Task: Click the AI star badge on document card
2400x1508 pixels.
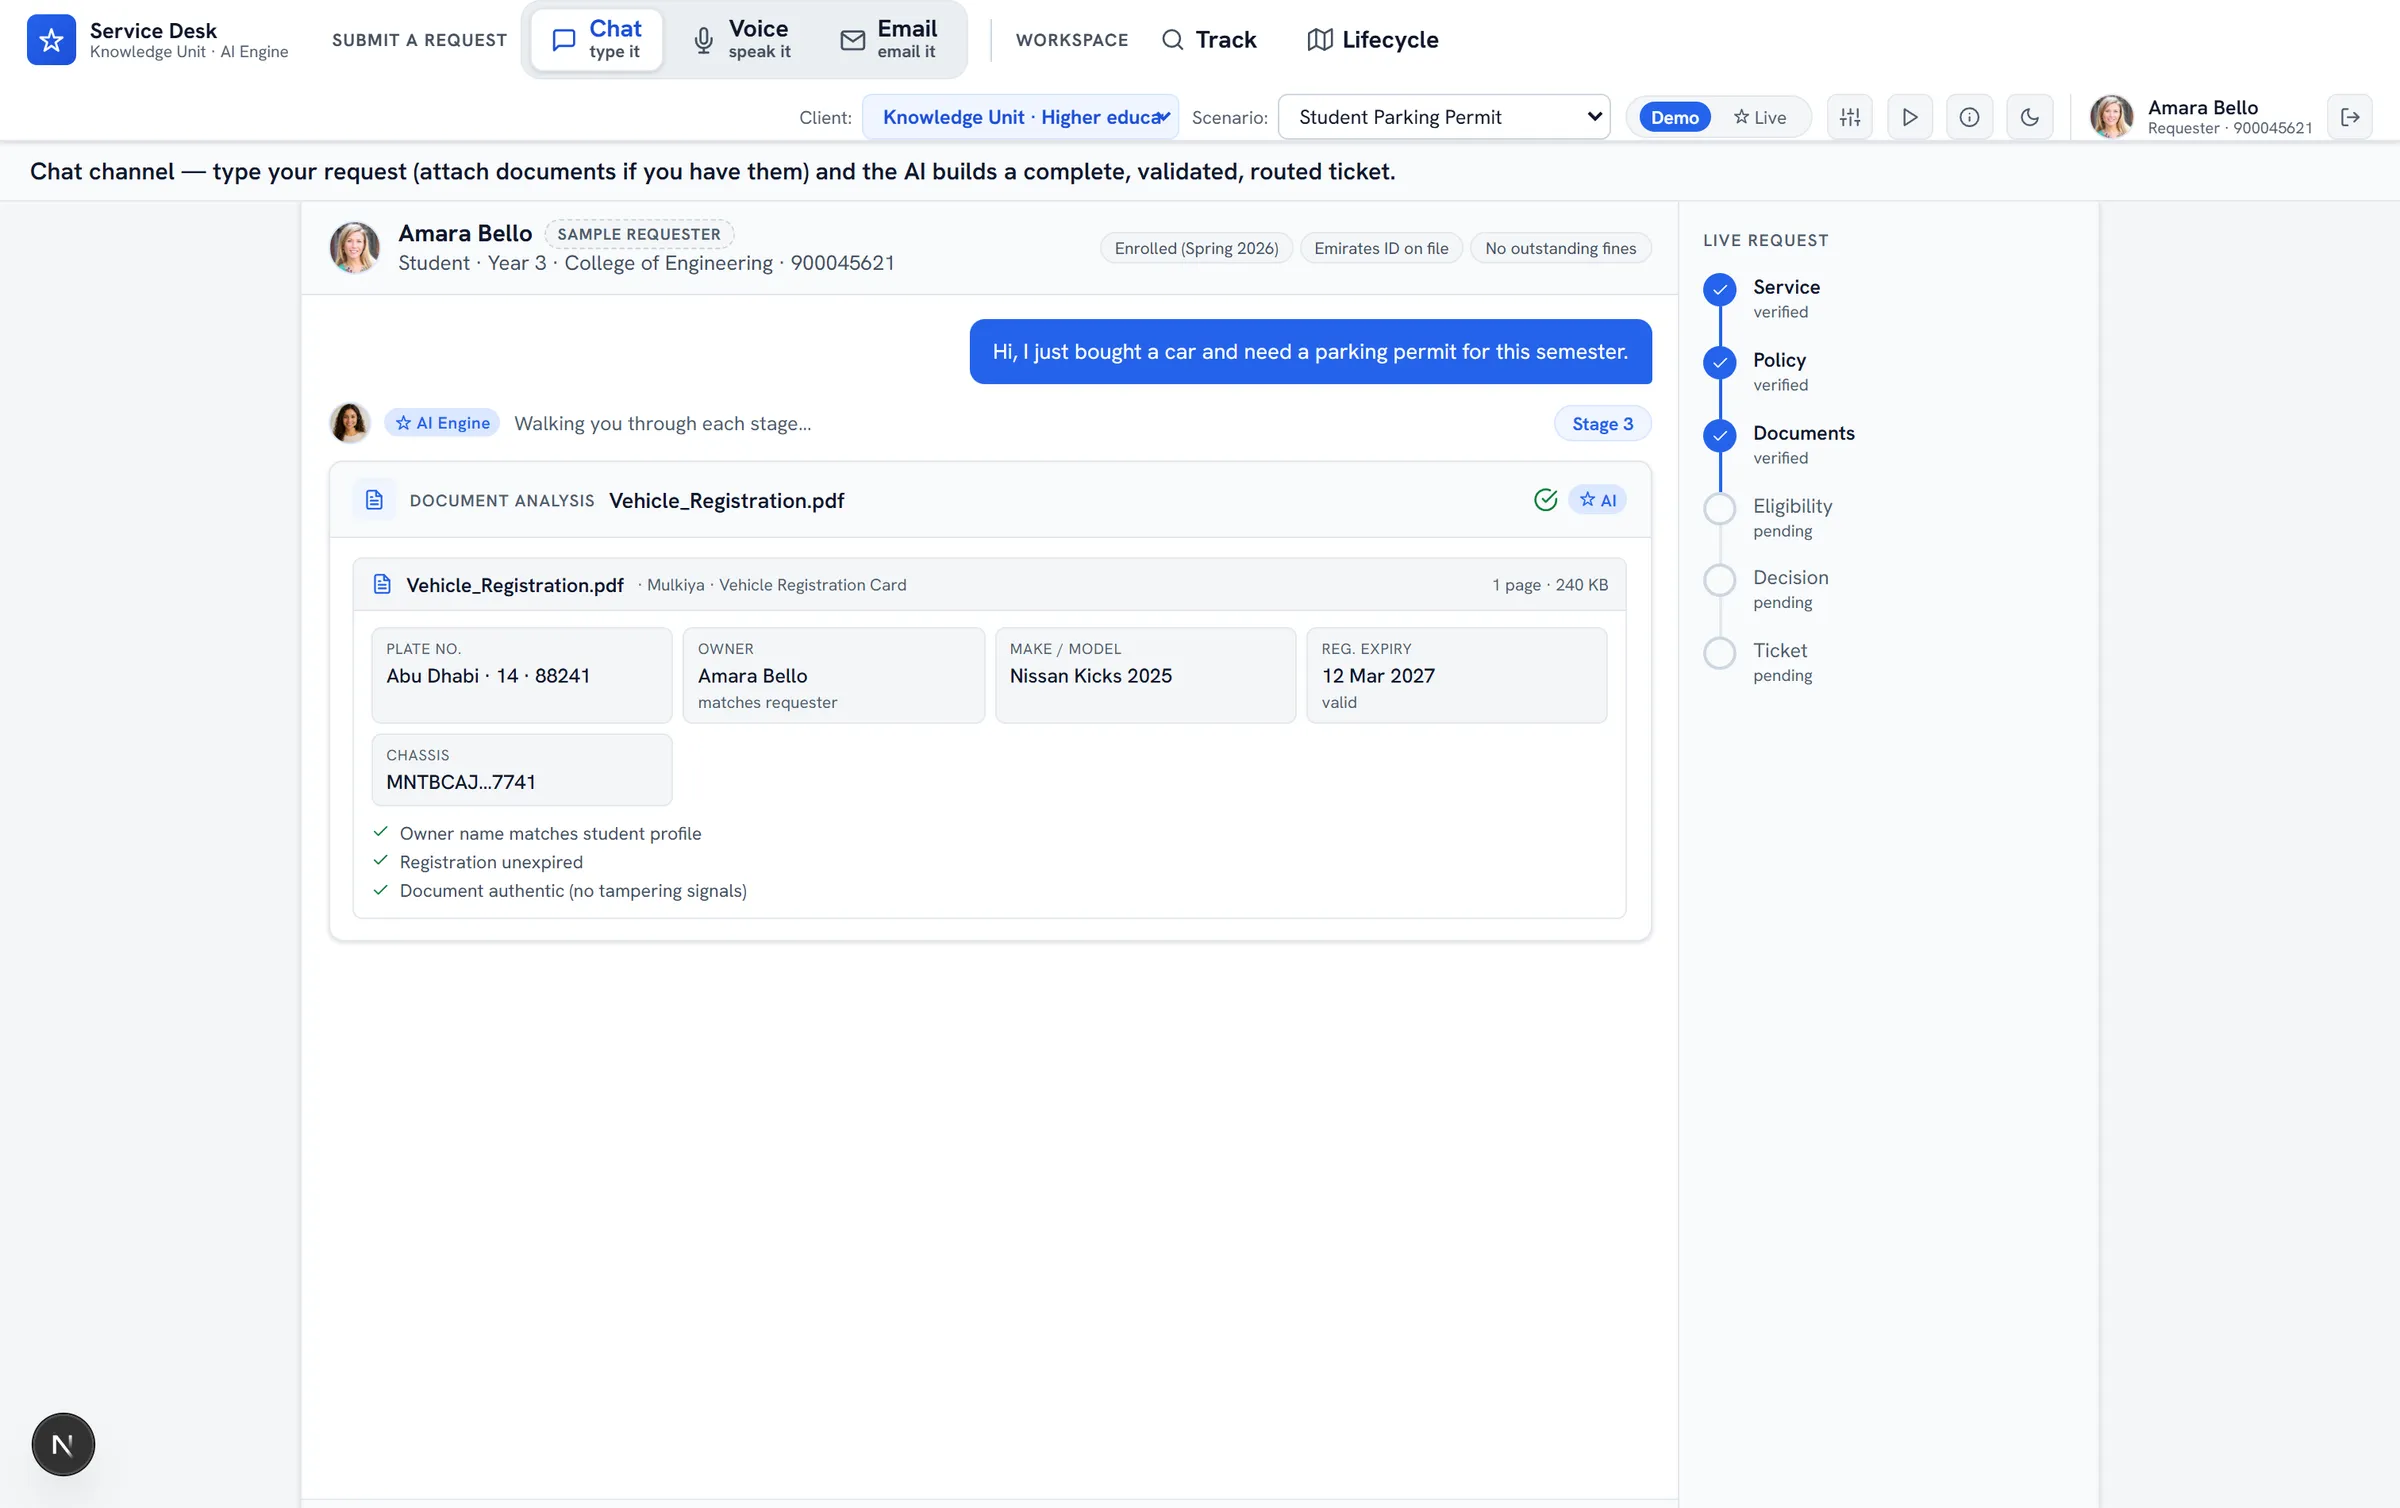Action: point(1598,500)
